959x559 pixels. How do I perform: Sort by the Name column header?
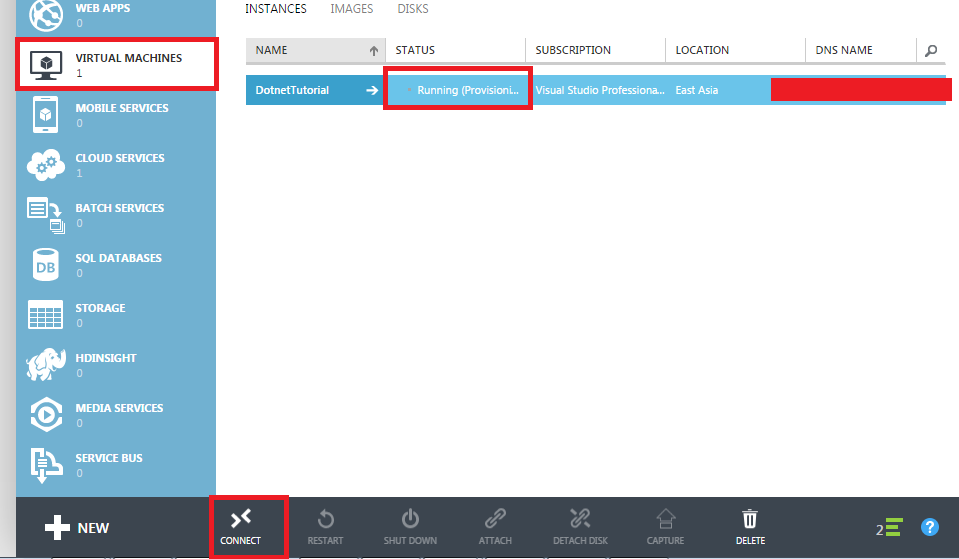pyautogui.click(x=316, y=50)
